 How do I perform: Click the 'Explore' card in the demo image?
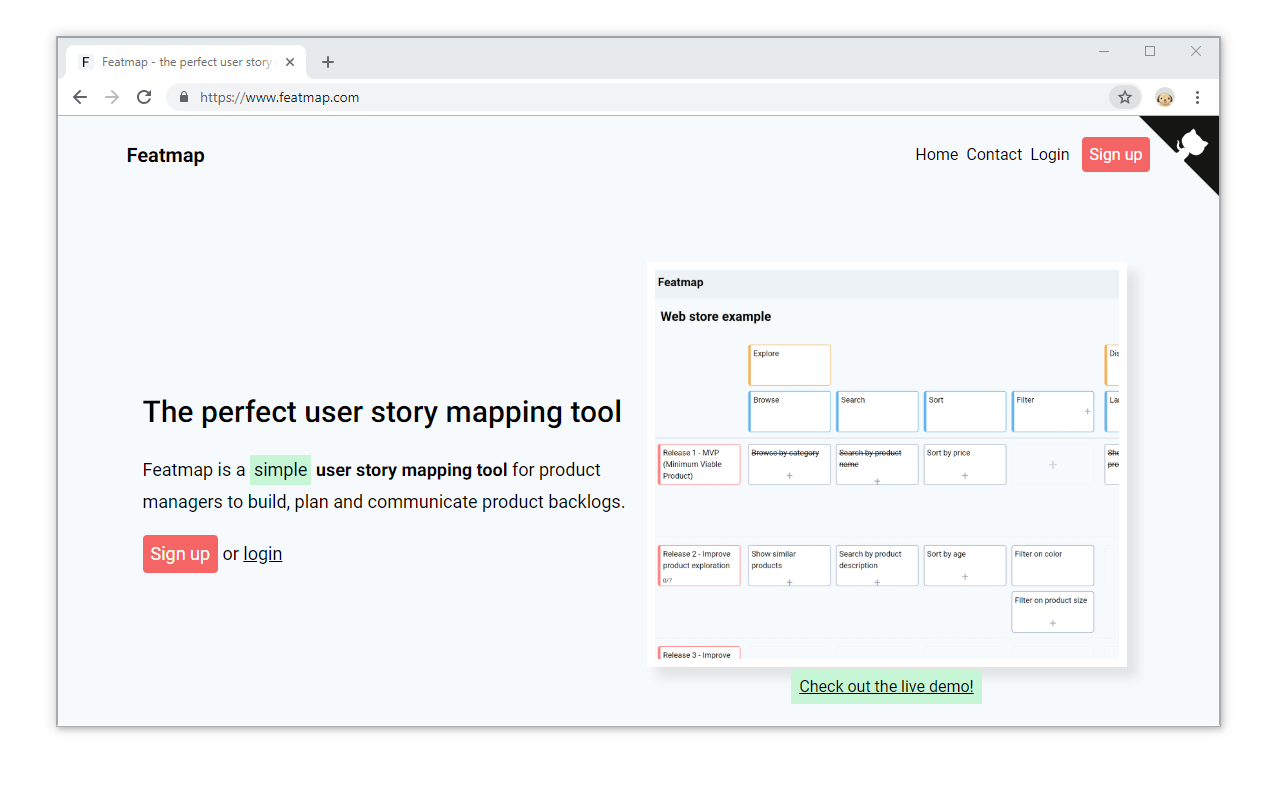click(x=789, y=365)
